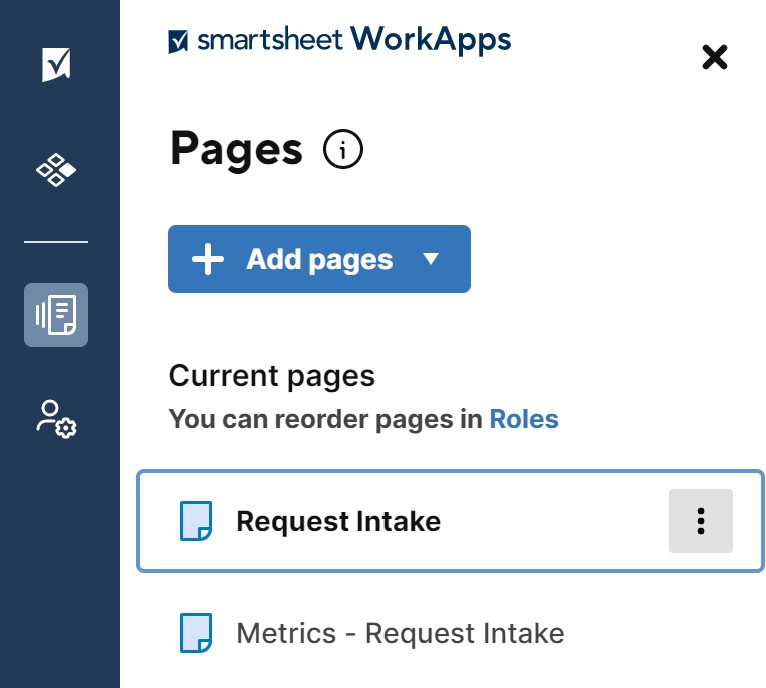Close the Pages panel
The width and height of the screenshot is (766, 688).
point(714,57)
